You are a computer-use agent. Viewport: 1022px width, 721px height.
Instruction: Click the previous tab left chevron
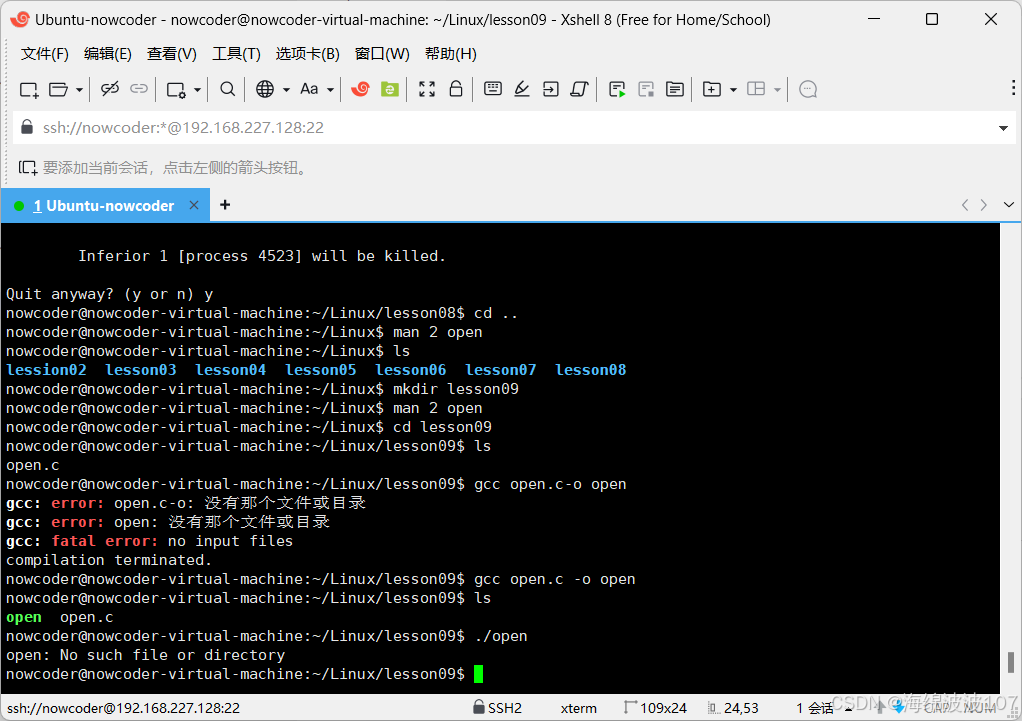point(965,205)
